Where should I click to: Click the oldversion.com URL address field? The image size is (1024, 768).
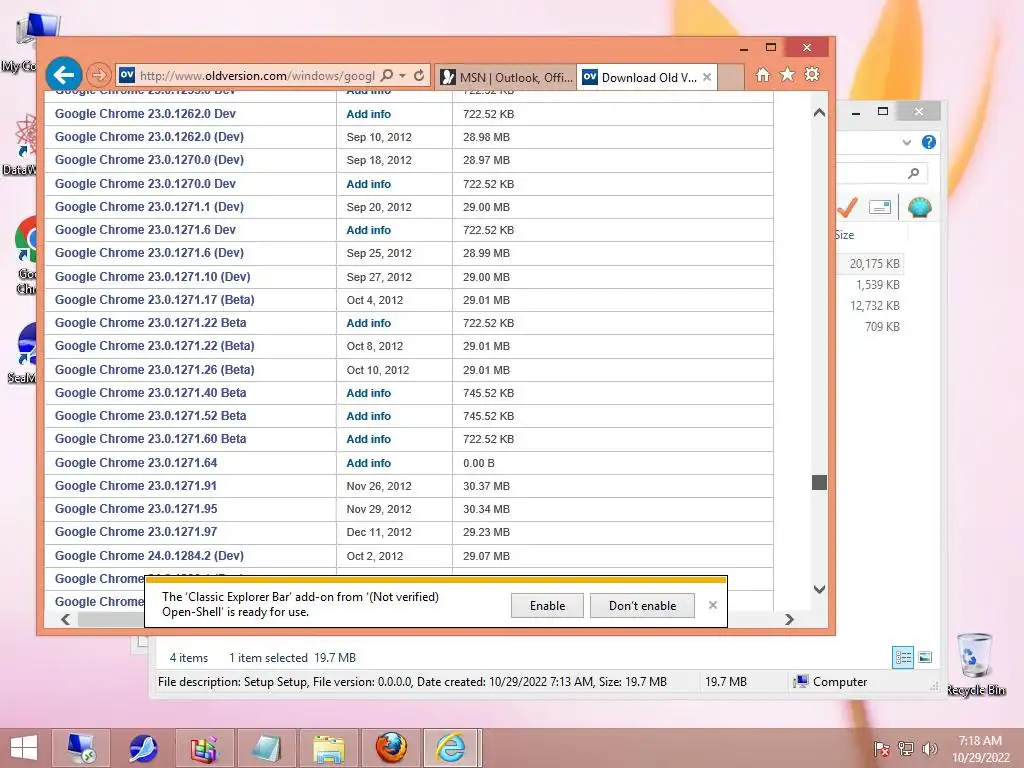[x=257, y=76]
